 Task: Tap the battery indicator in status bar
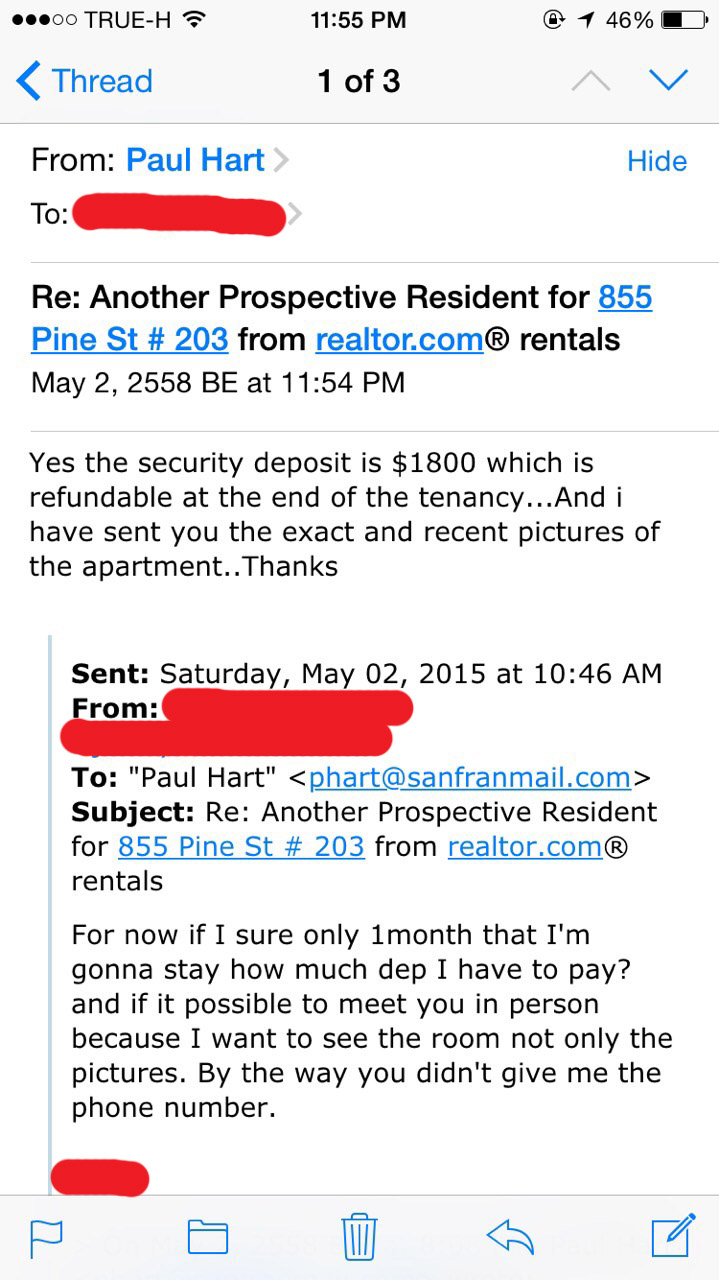684,20
